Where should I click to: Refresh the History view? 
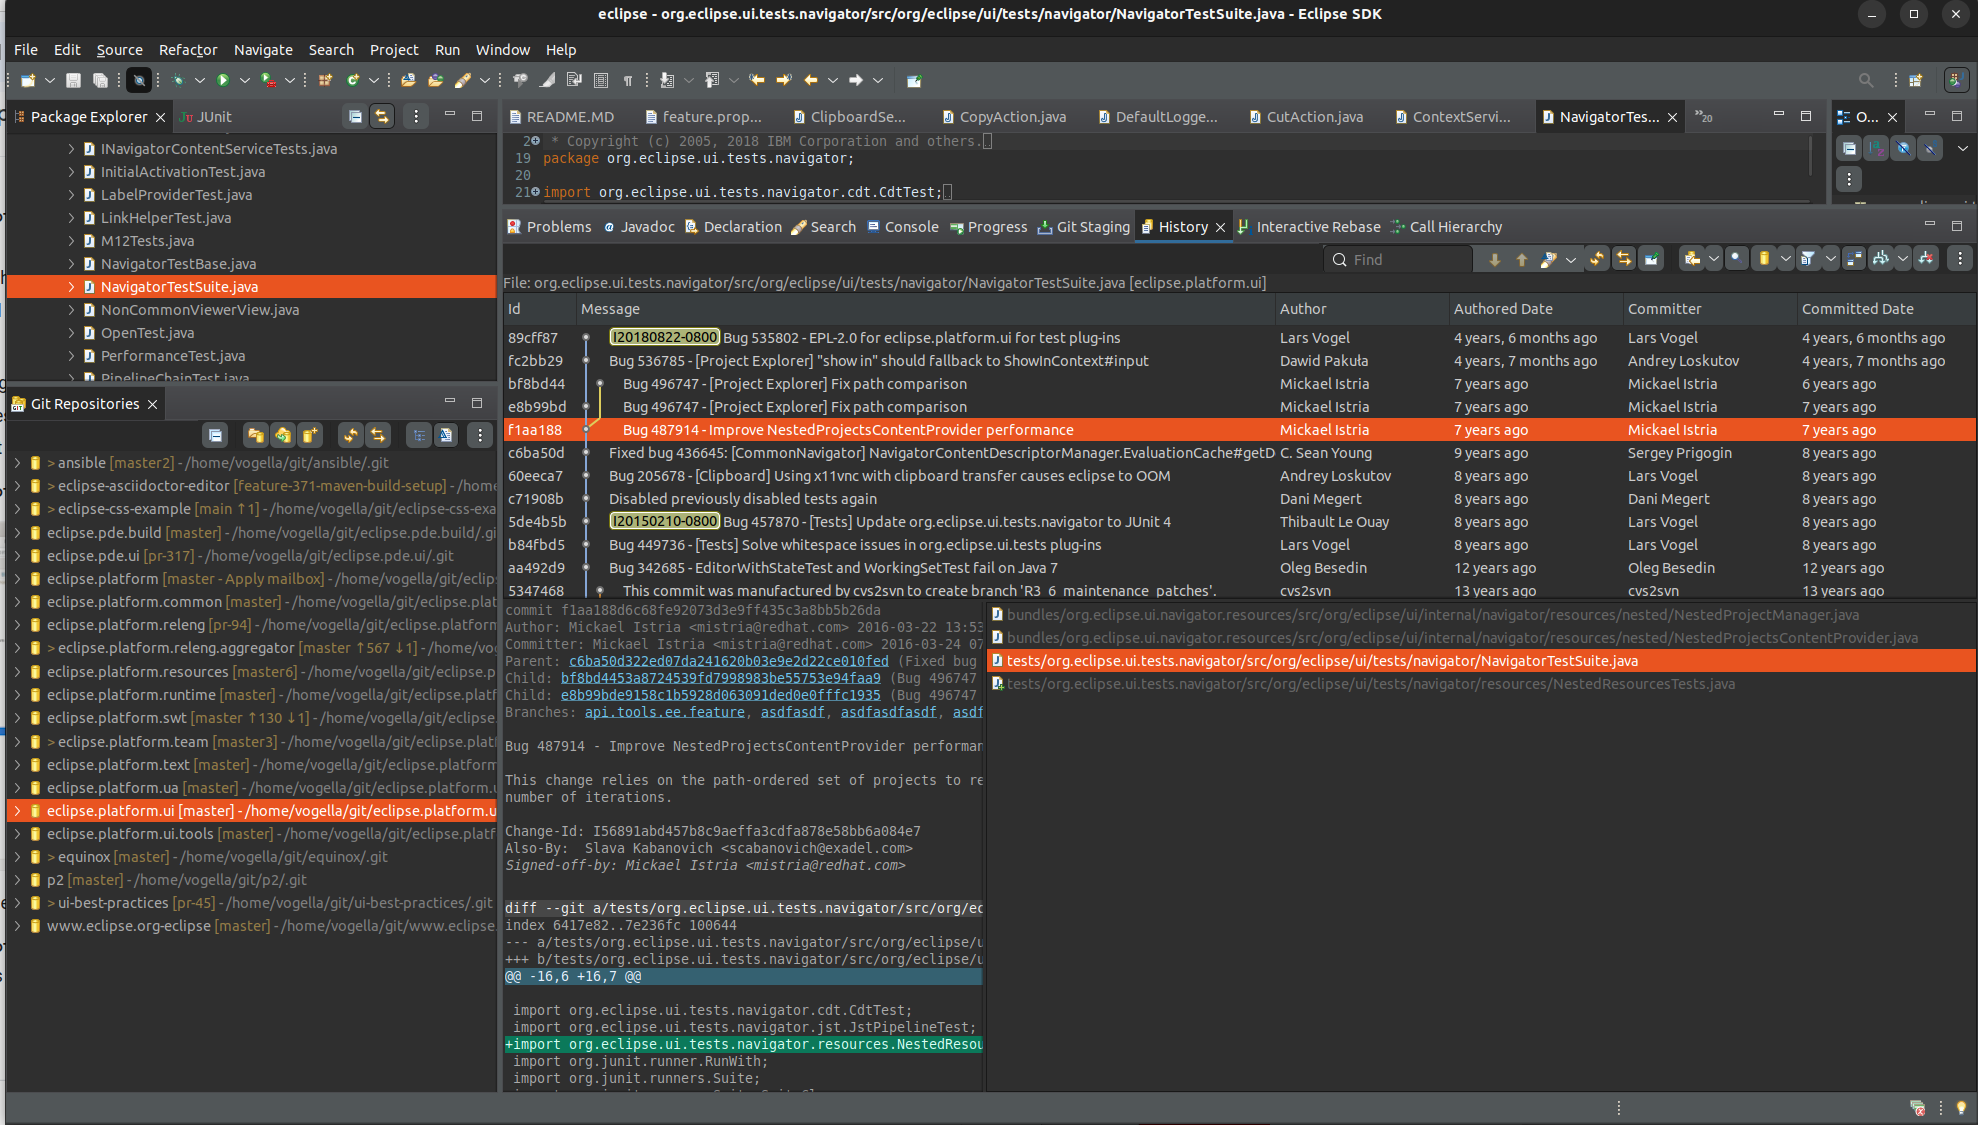coord(1597,258)
